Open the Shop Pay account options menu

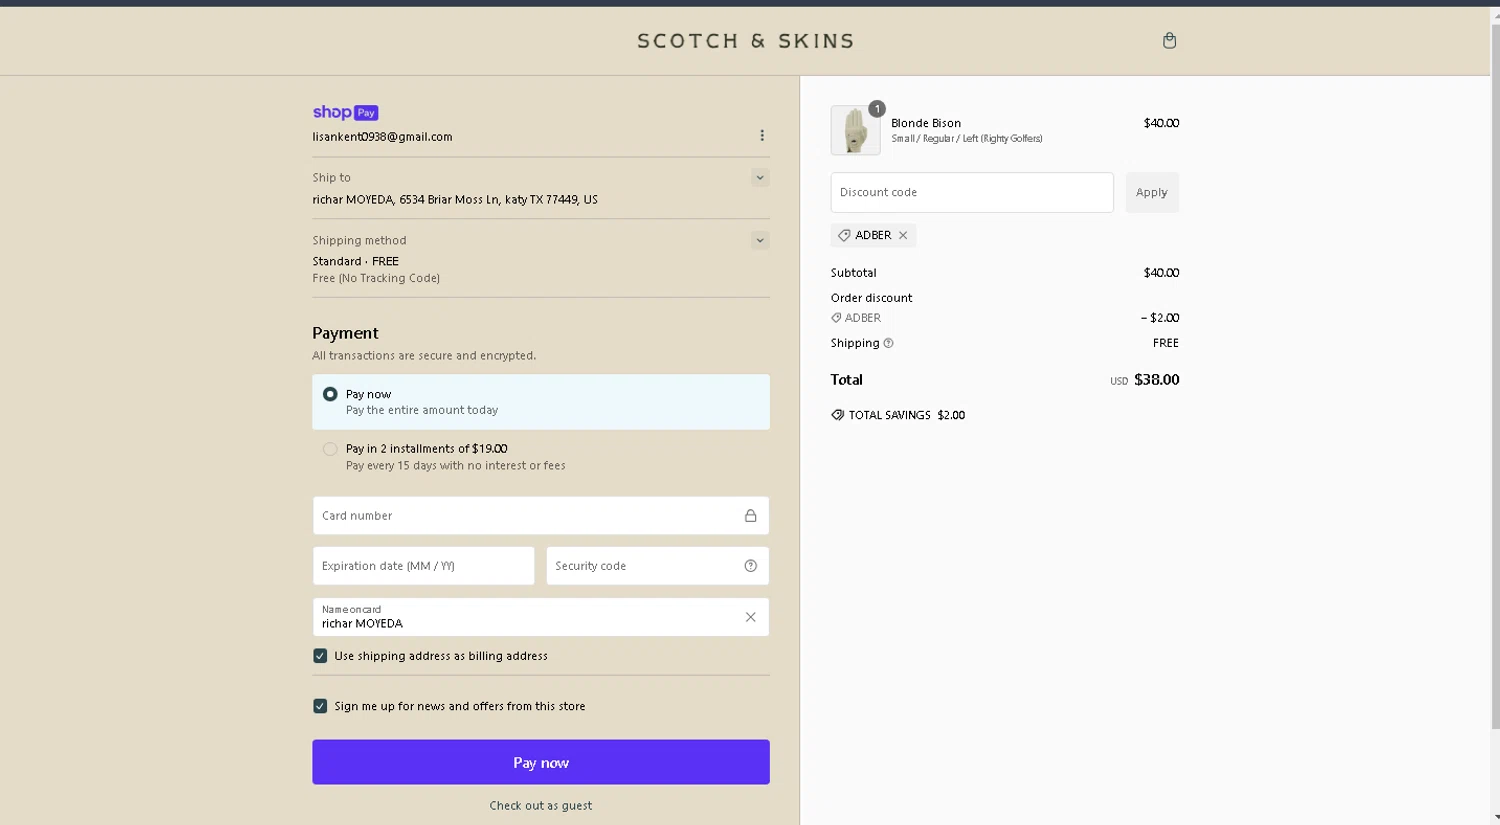[762, 136]
